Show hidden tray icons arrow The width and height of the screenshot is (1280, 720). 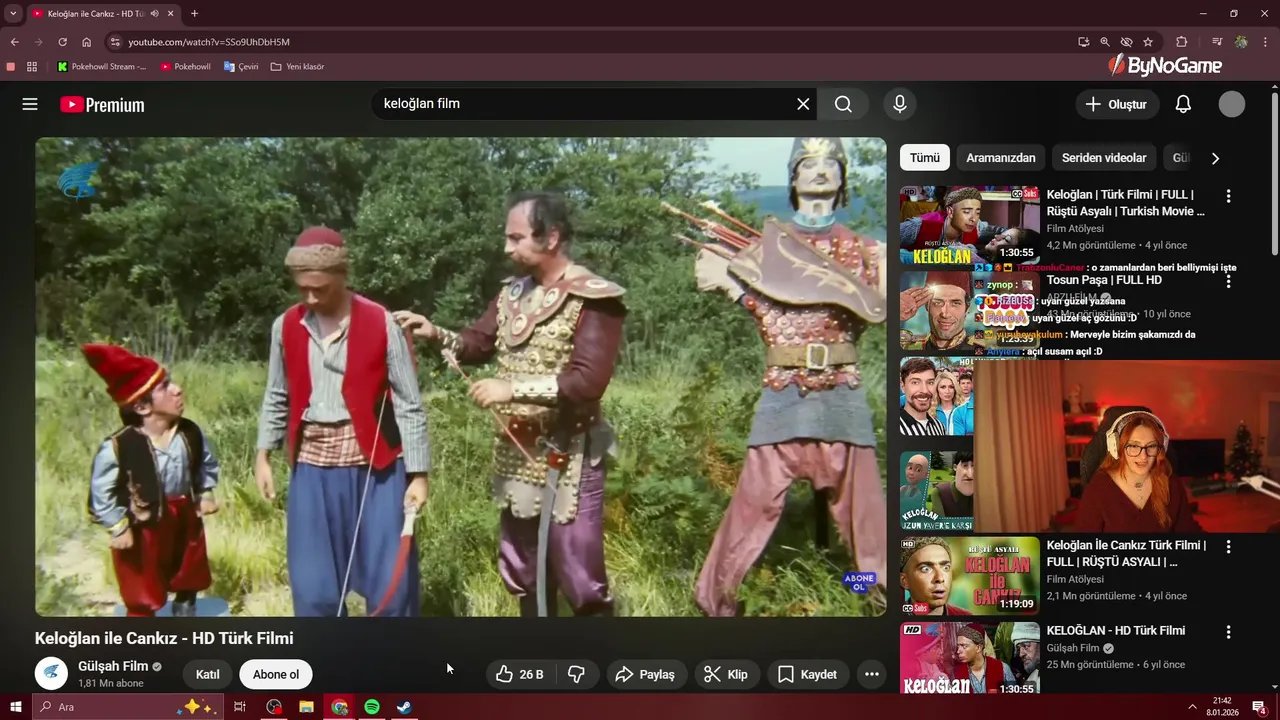pos(1192,707)
